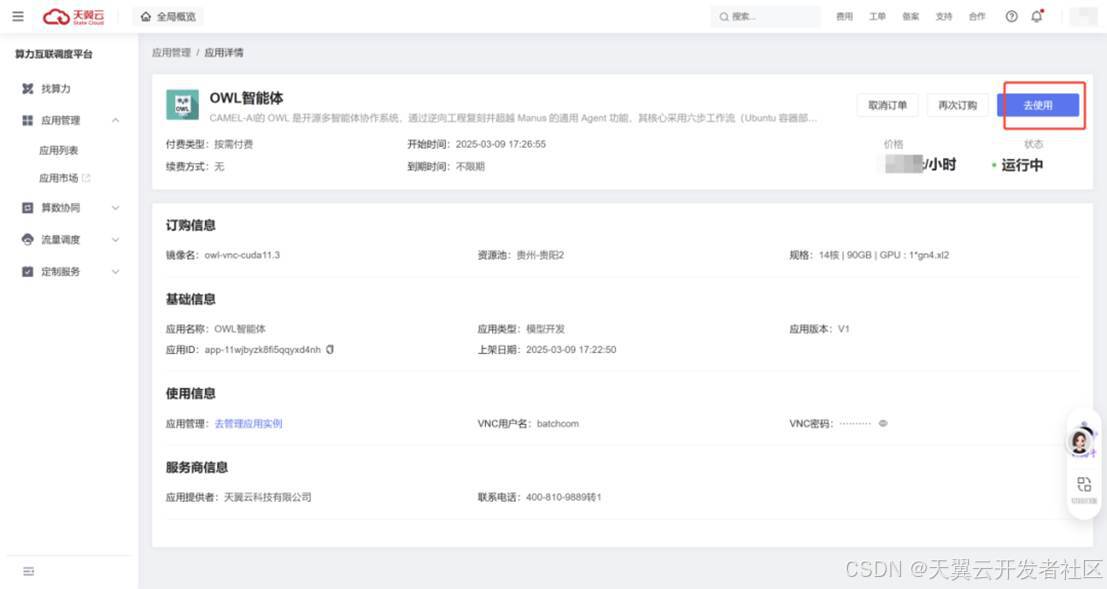Click the OWL智能体 application logo thumbnail
Viewport: 1107px width, 589px height.
pyautogui.click(x=182, y=106)
